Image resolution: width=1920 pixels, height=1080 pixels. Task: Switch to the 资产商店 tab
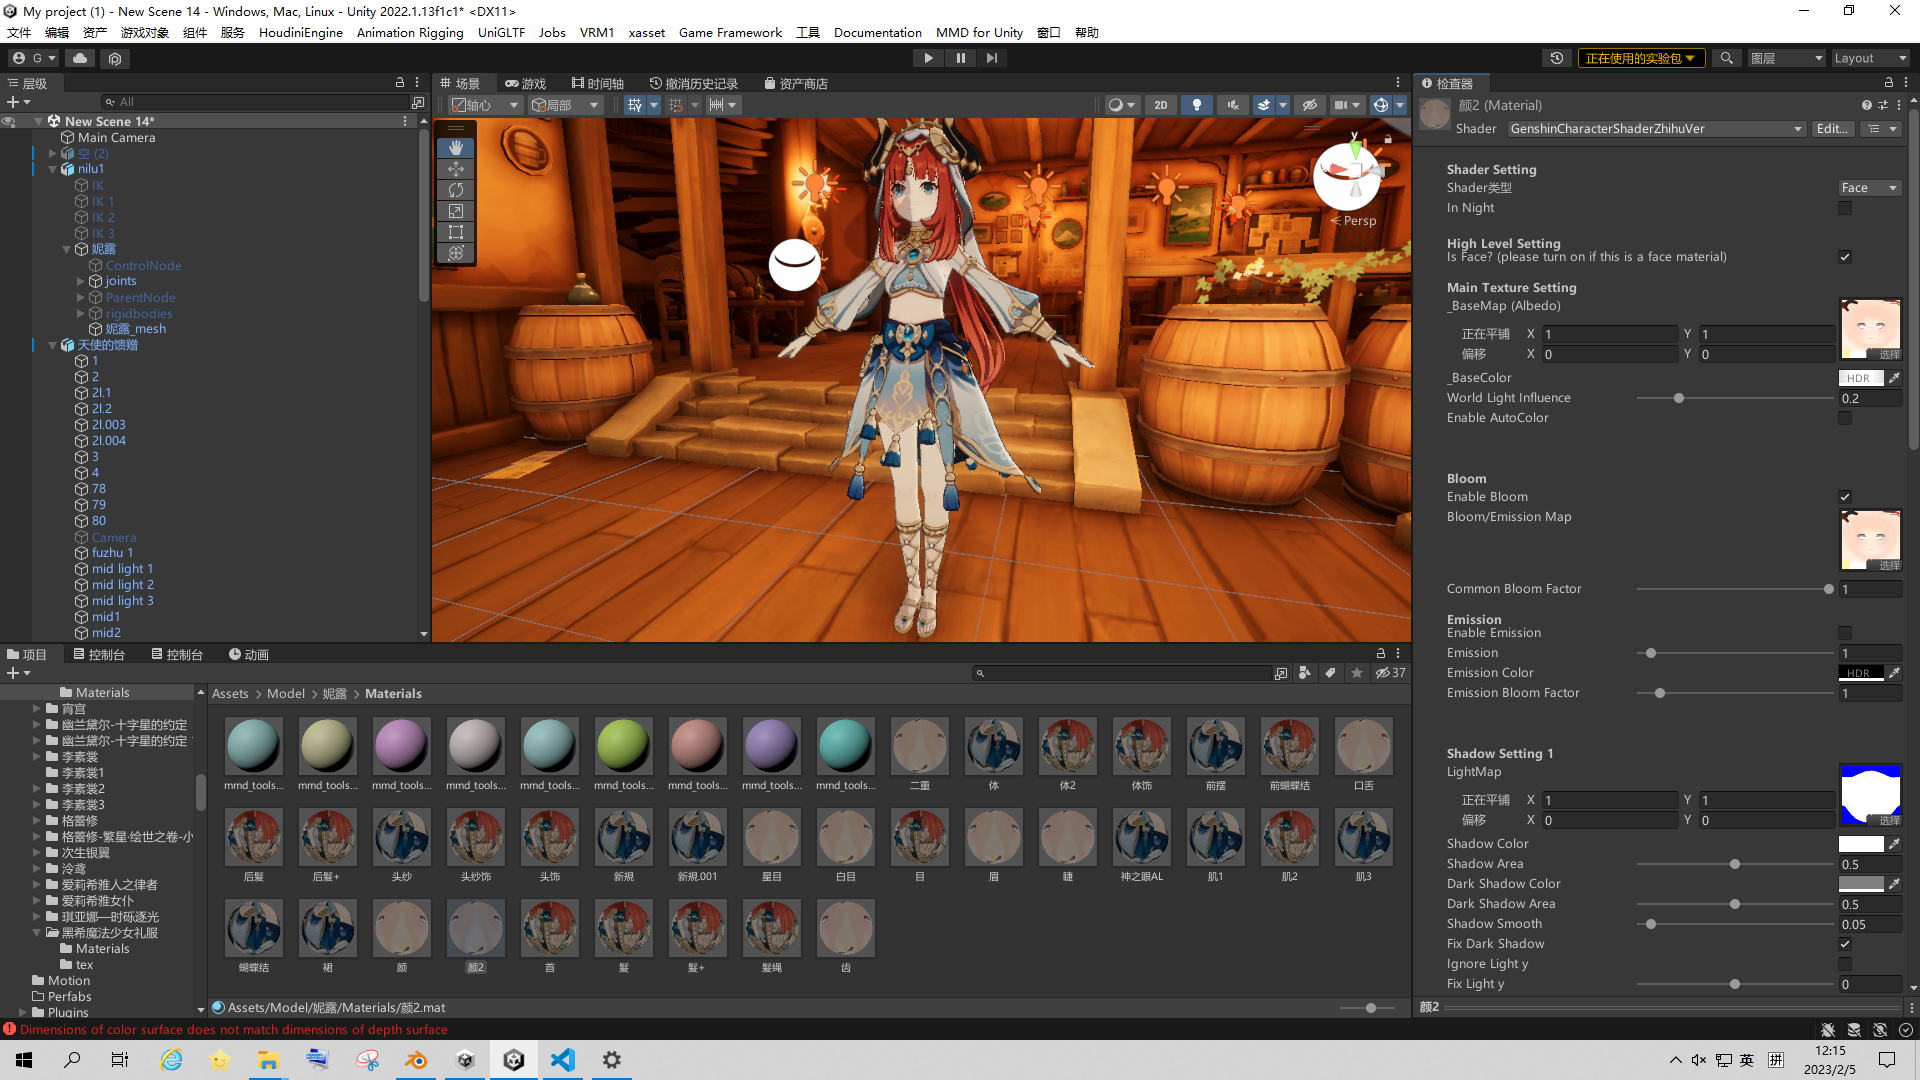pyautogui.click(x=796, y=83)
